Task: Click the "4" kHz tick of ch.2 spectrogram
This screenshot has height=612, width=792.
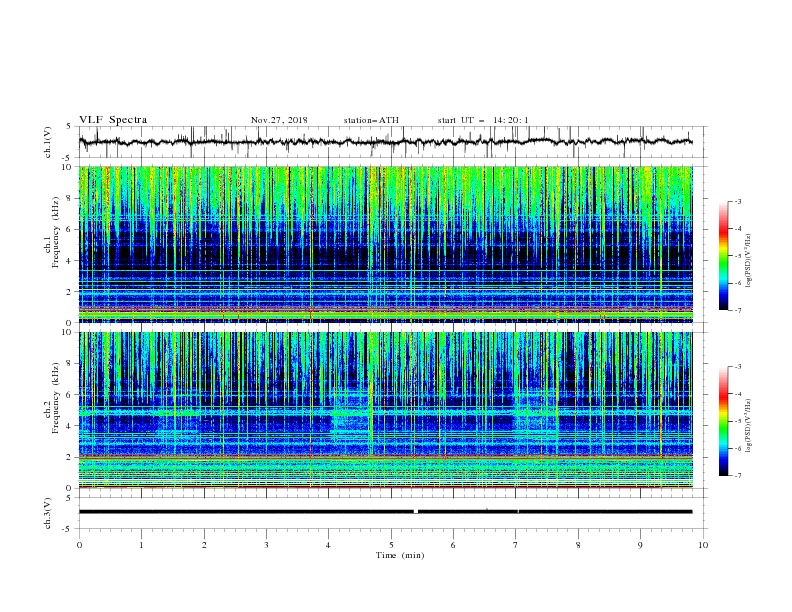Action: [x=70, y=426]
